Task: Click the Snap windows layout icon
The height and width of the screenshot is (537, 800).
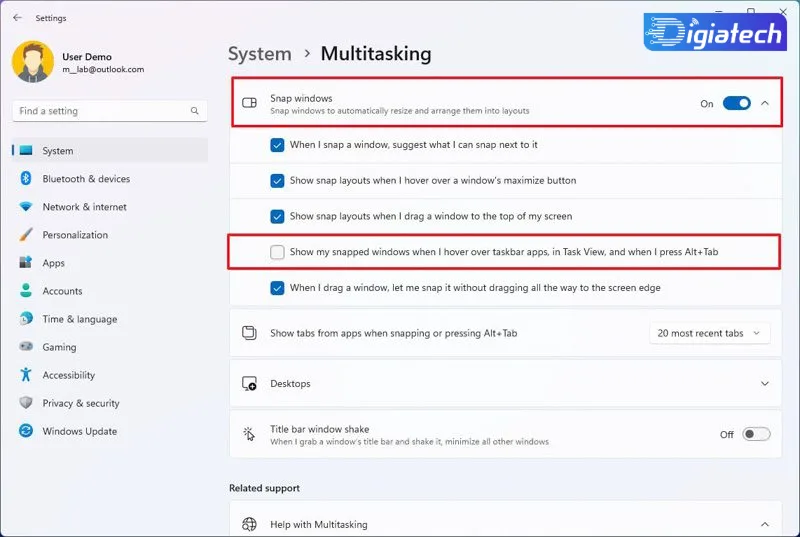Action: pyautogui.click(x=249, y=103)
